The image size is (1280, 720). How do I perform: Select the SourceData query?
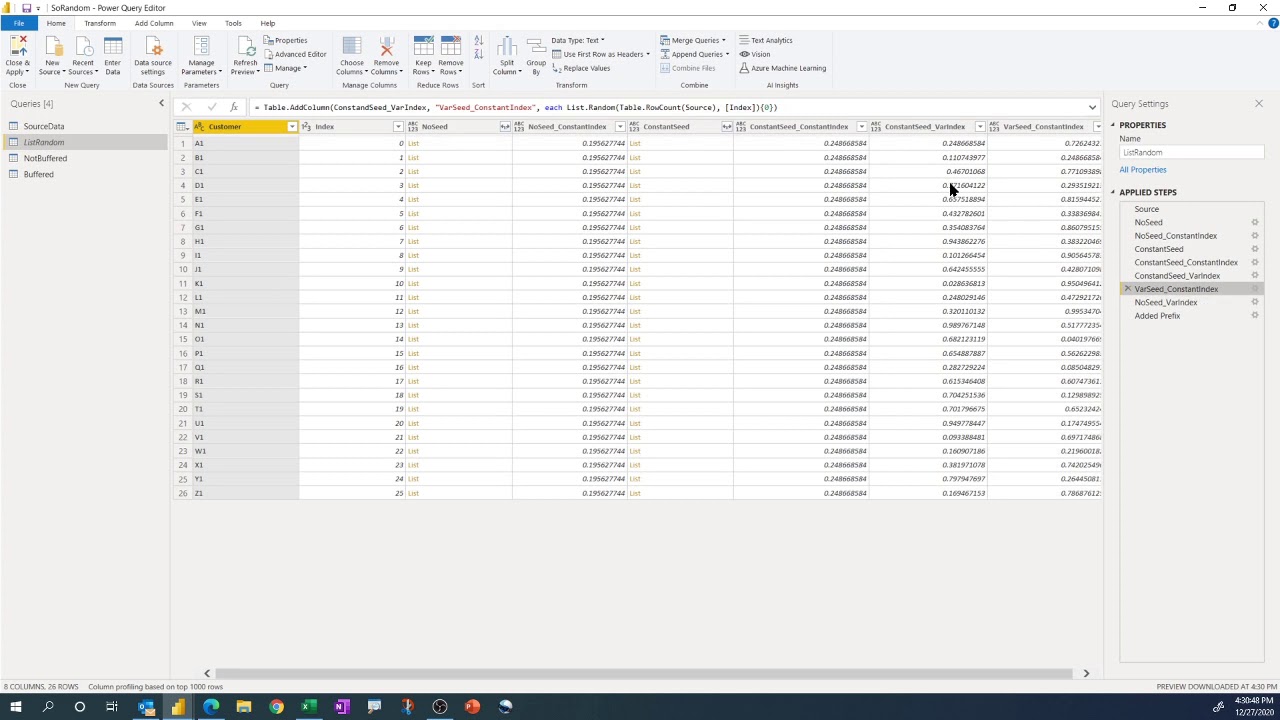point(44,126)
